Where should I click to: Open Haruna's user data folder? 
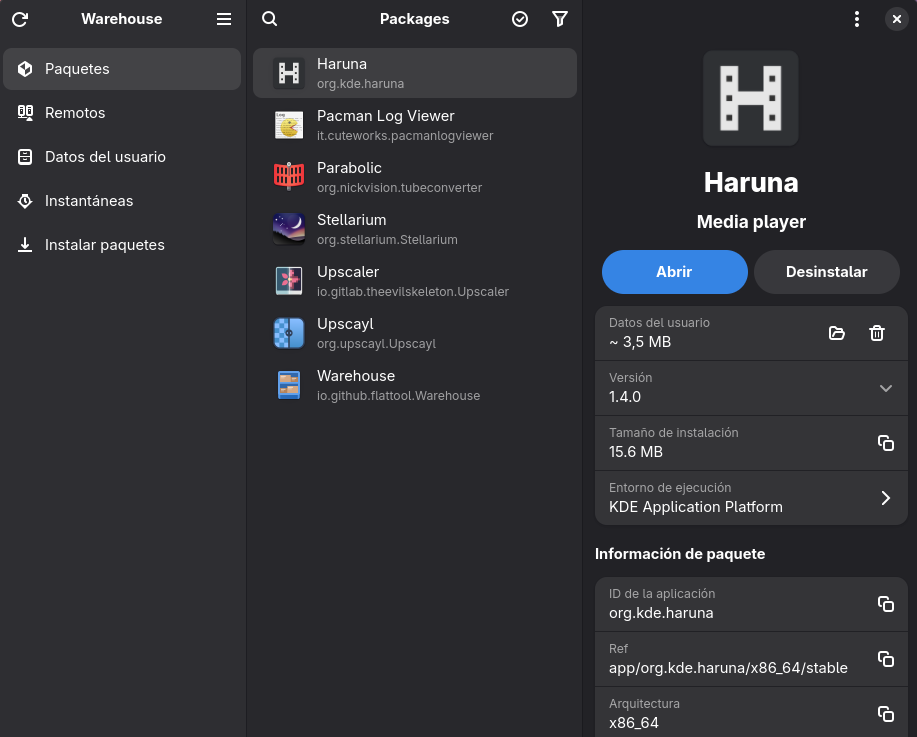click(x=837, y=333)
